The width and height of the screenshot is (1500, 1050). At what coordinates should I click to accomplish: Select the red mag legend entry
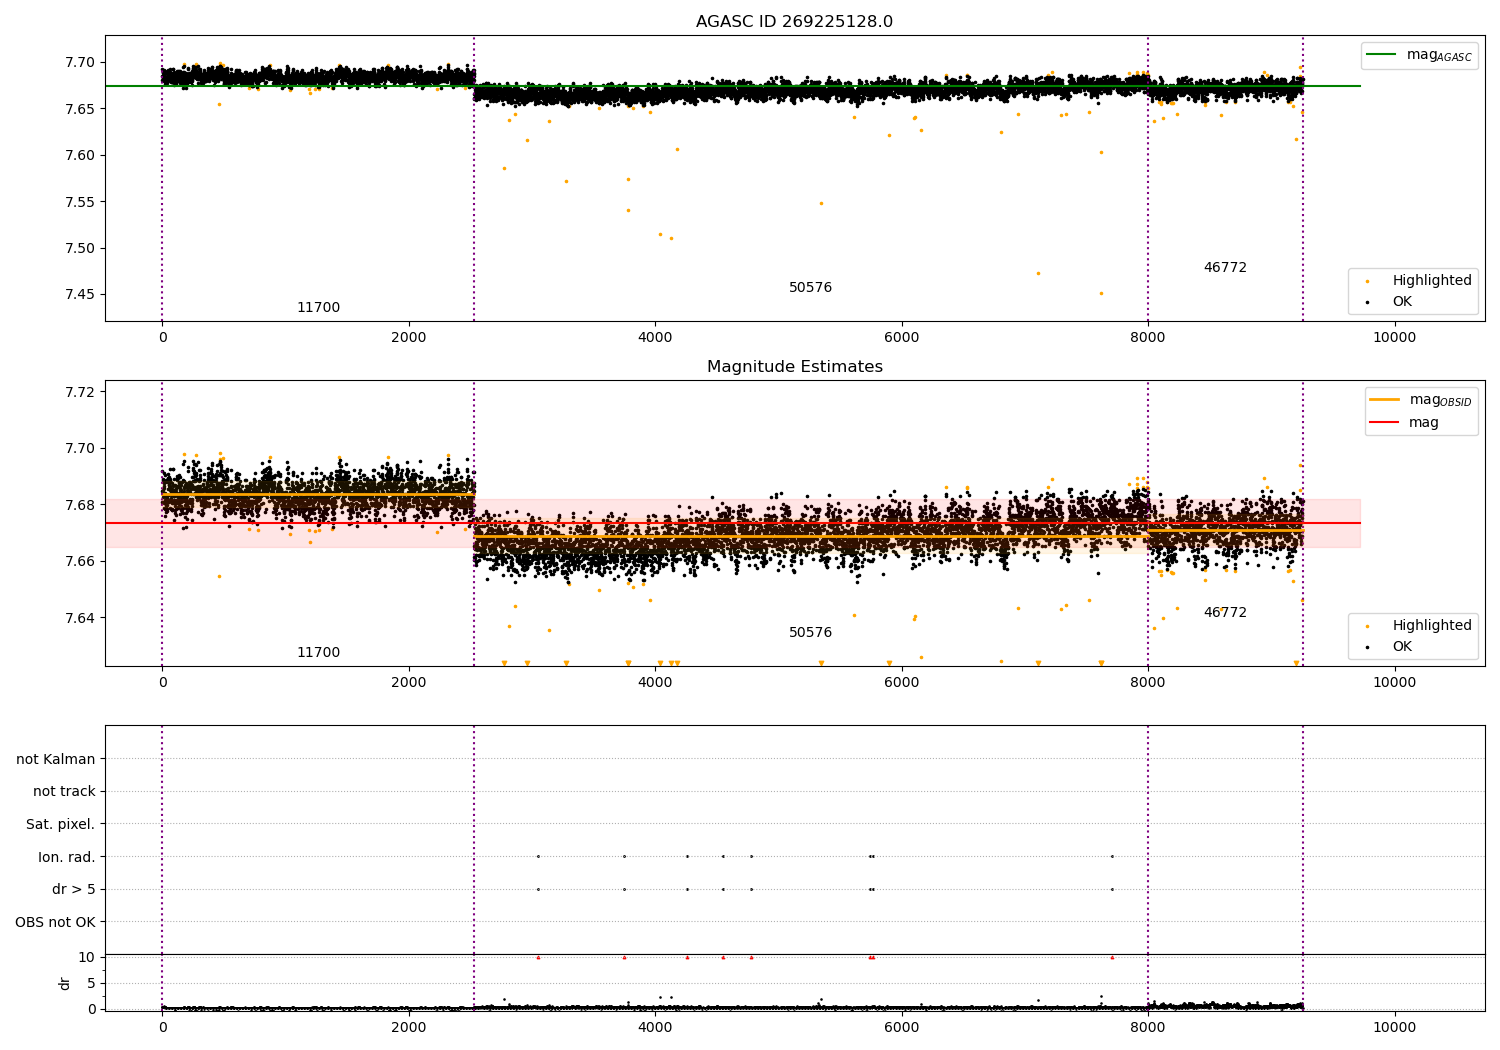pyautogui.click(x=1405, y=422)
